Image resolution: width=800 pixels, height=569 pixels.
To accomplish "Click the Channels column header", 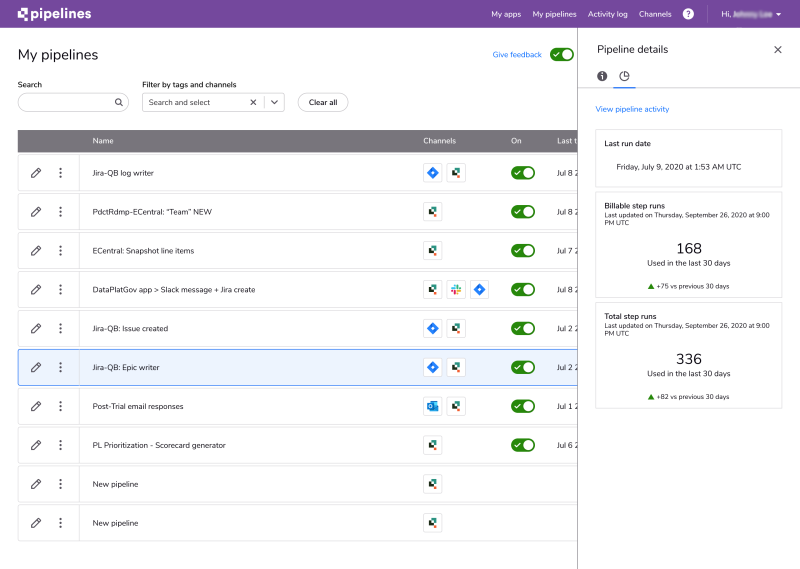I will (439, 141).
